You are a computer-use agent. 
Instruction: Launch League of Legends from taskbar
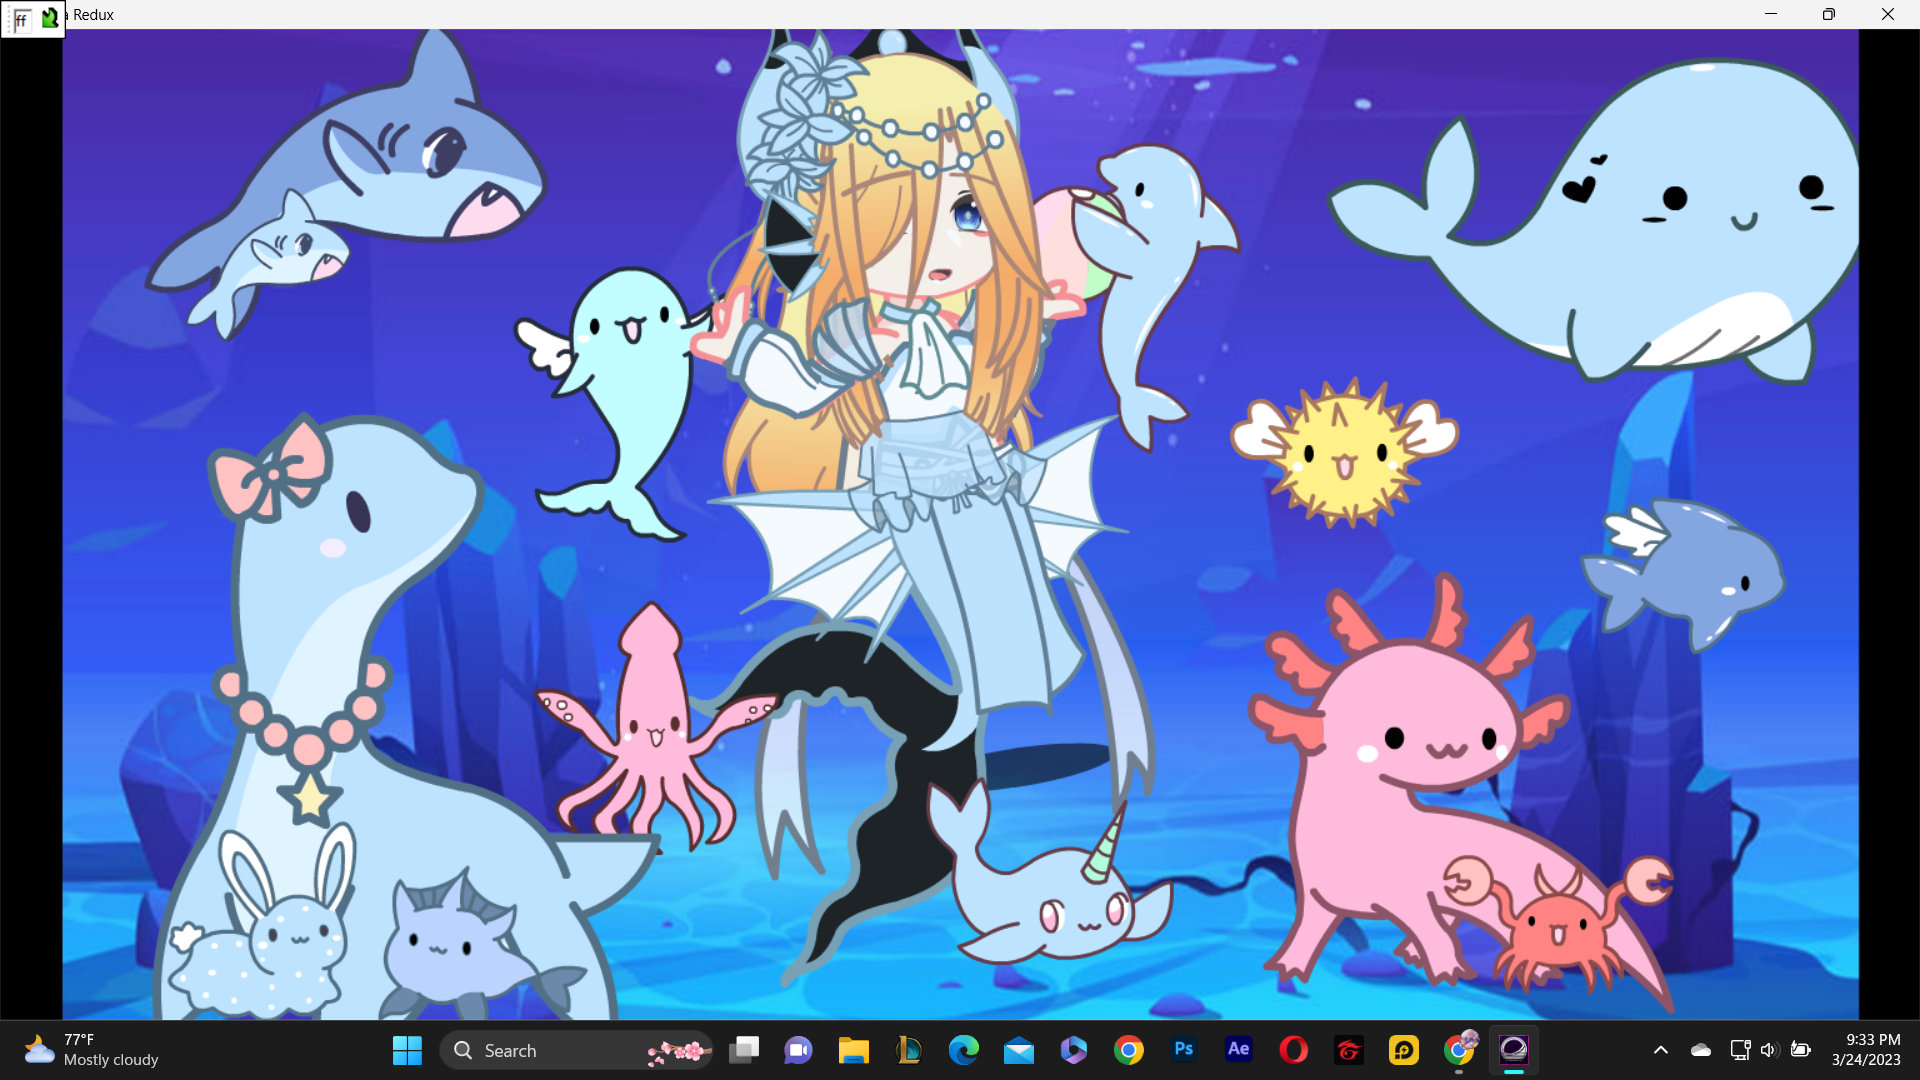click(908, 1050)
